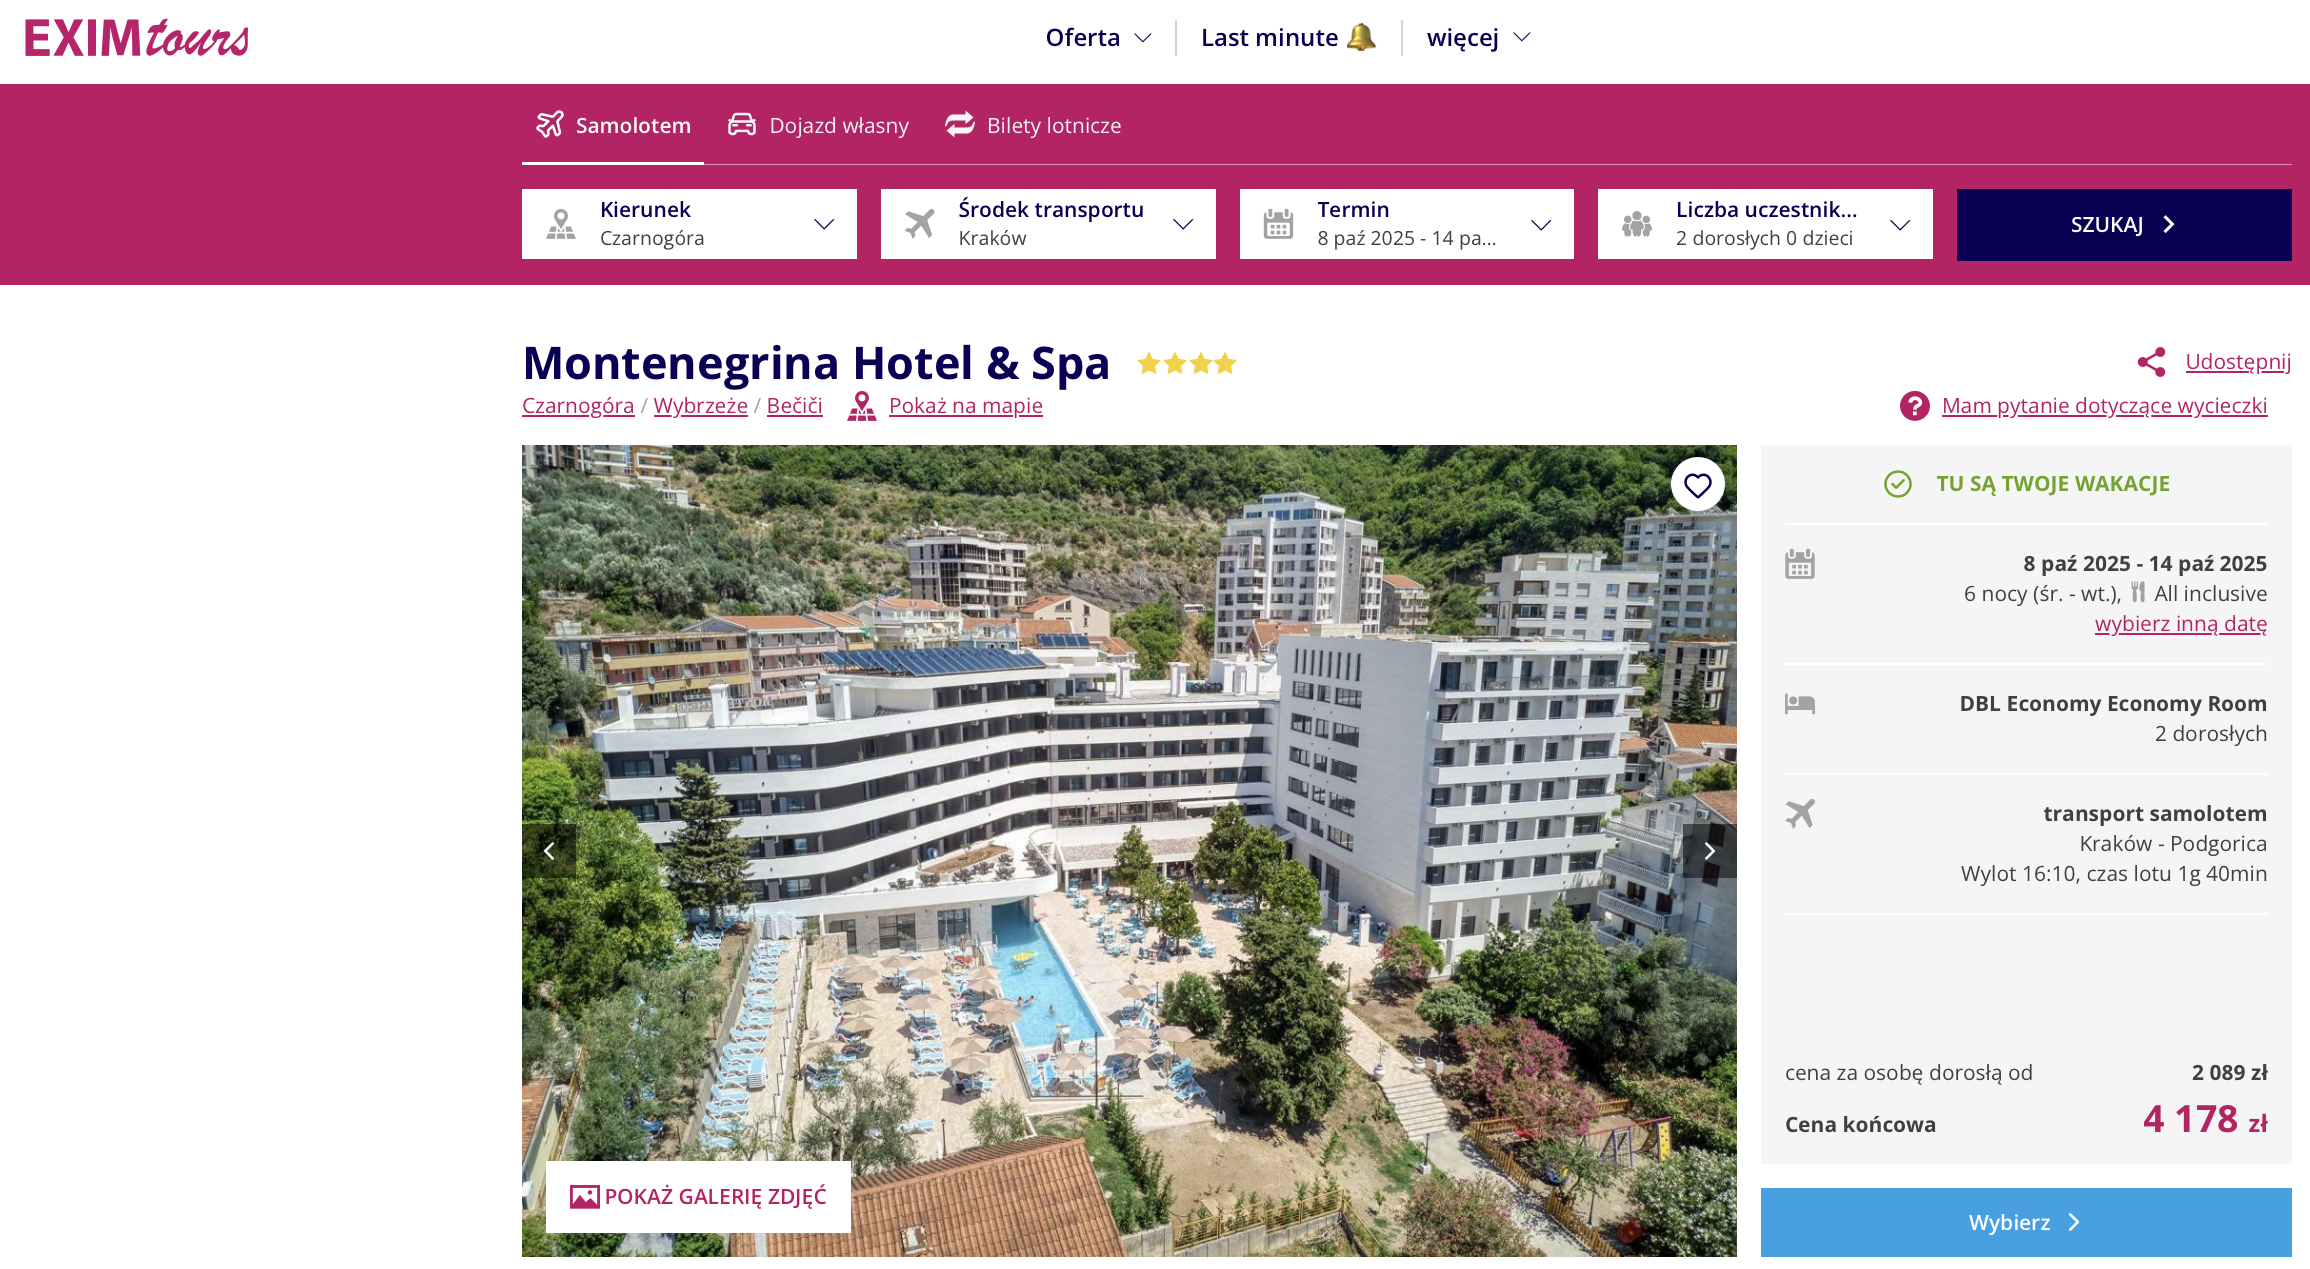This screenshot has width=2310, height=1269.
Task: Click the question mark help icon
Action: tap(1914, 406)
